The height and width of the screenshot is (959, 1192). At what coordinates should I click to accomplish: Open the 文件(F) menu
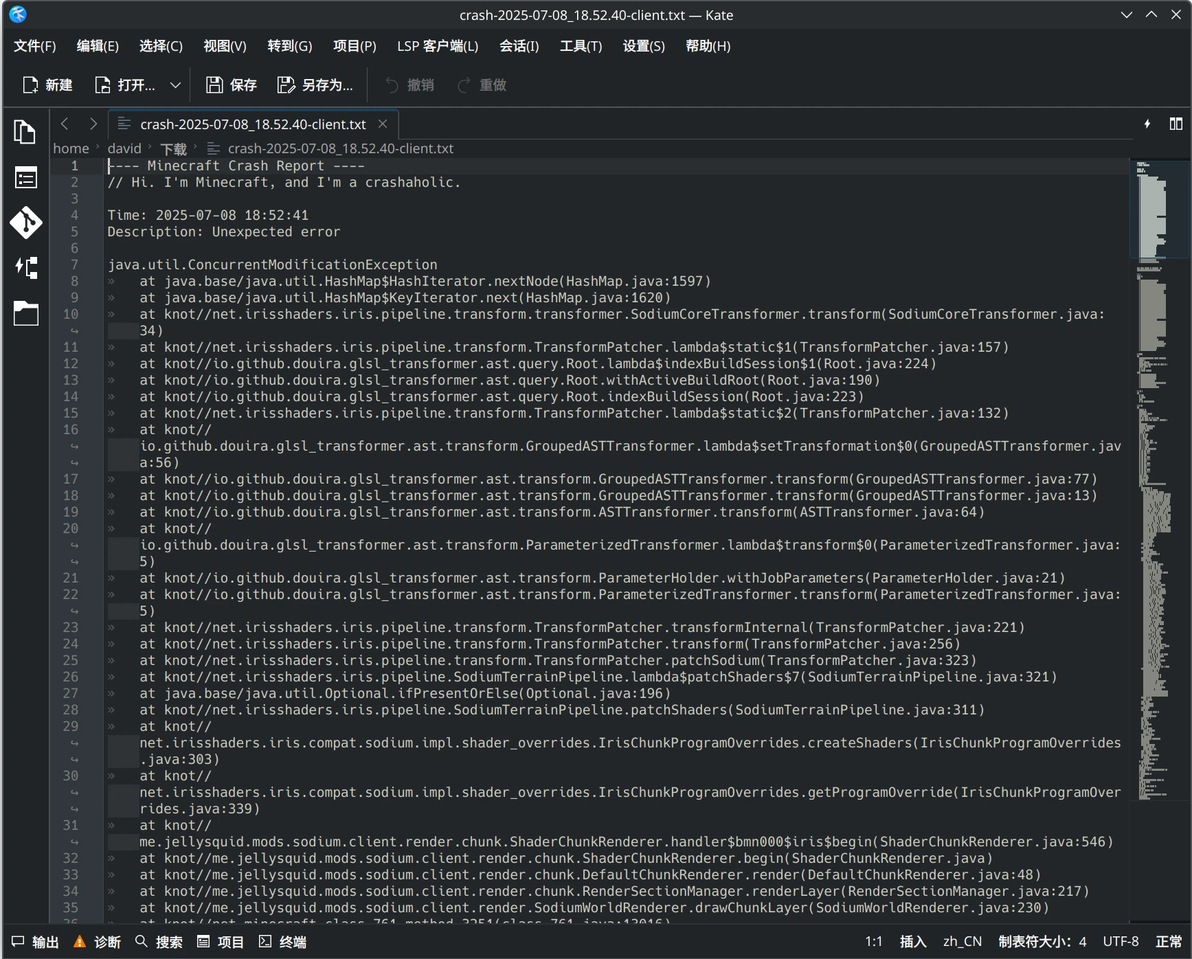coord(34,46)
